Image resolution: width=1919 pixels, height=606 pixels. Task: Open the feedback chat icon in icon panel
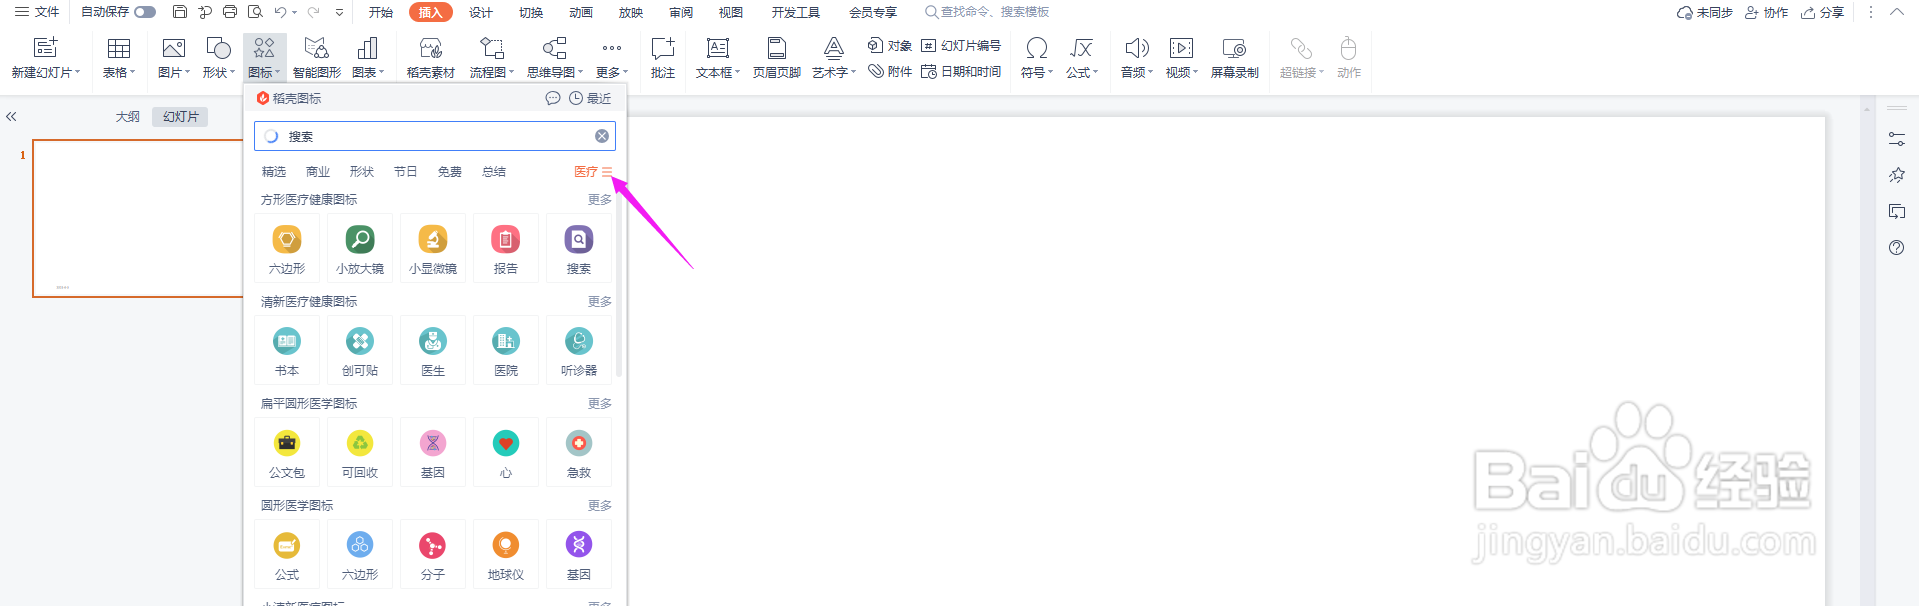(553, 98)
